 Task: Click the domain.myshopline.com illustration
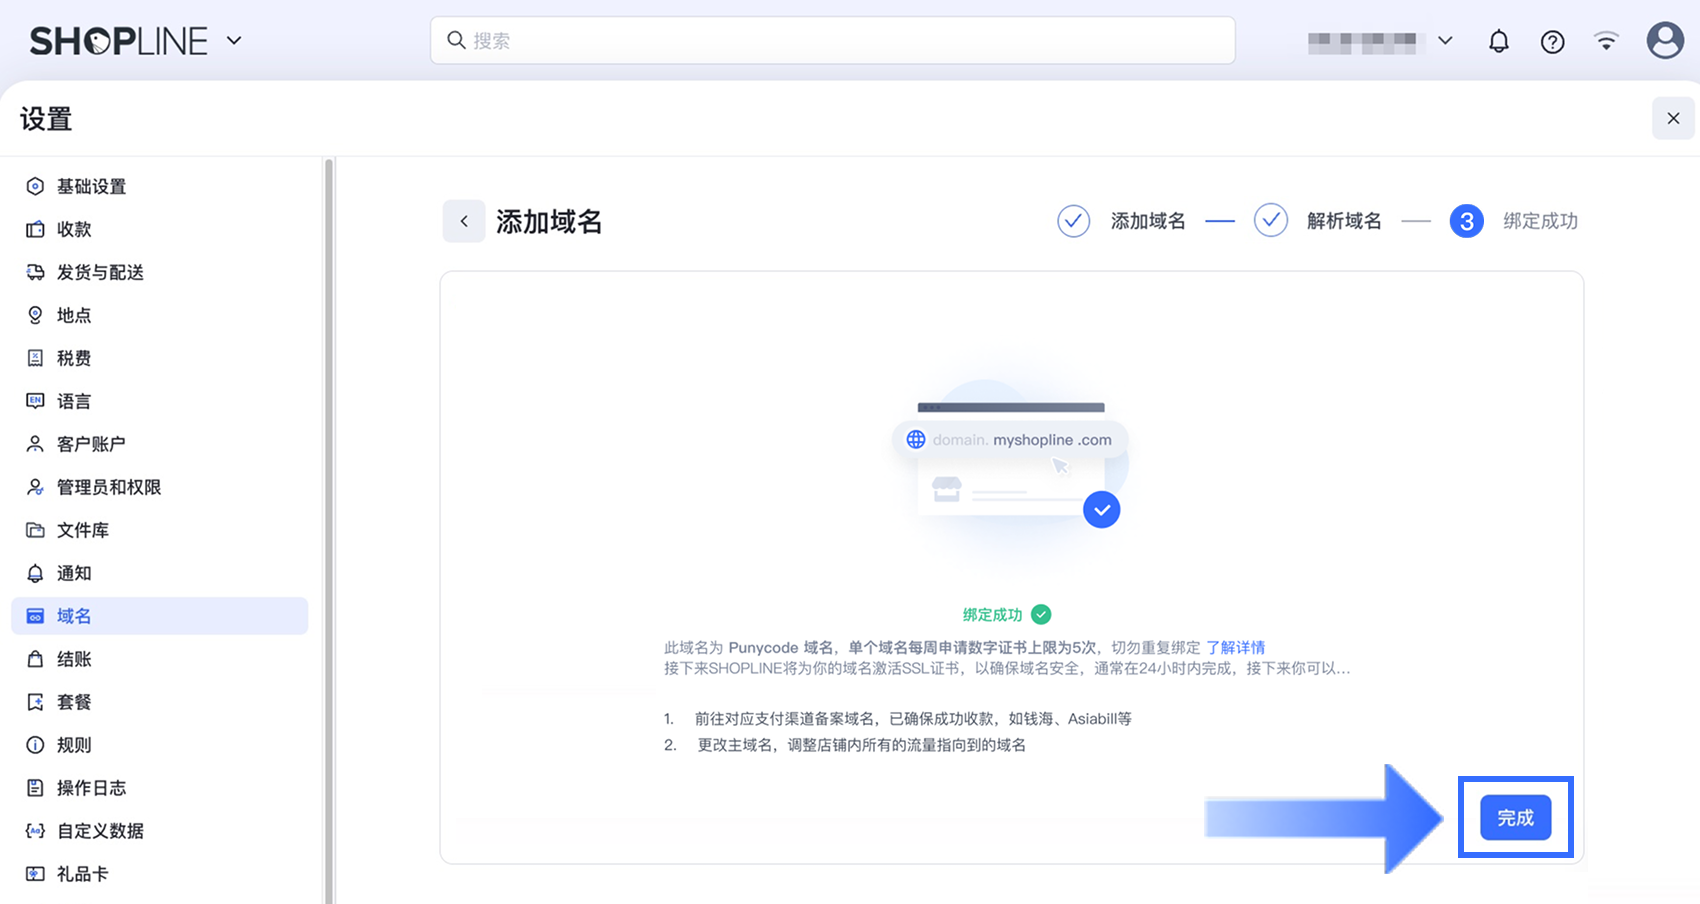(x=1011, y=462)
